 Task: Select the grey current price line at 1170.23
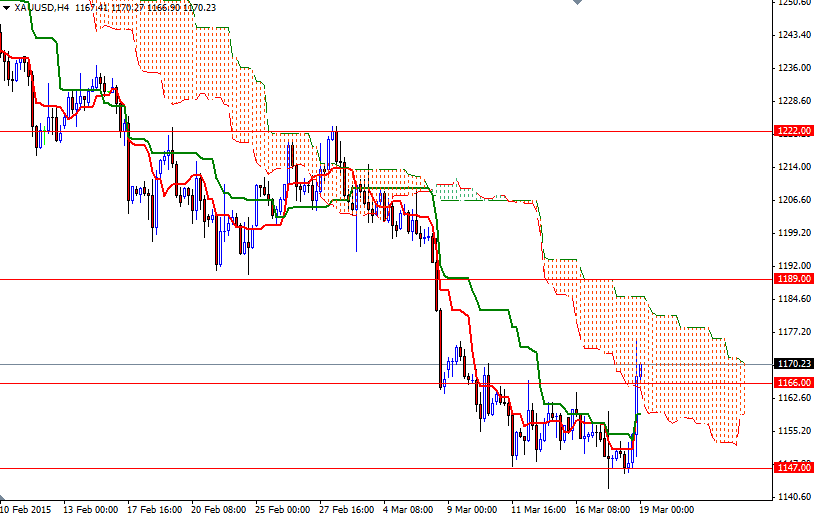386,364
